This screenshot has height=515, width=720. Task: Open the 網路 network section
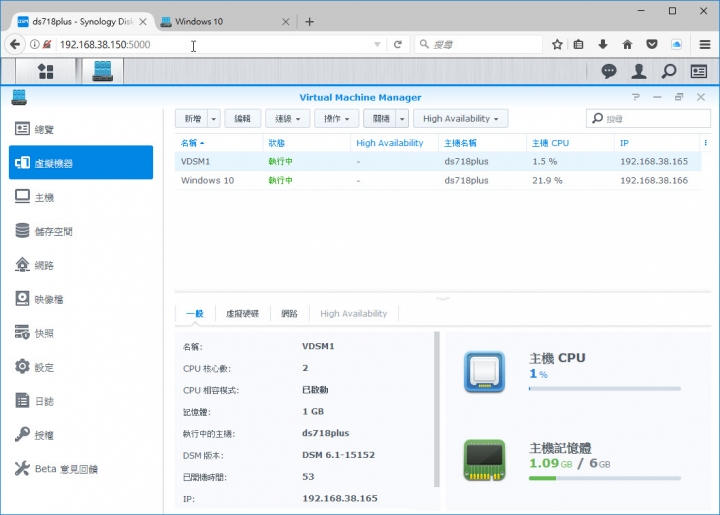coord(81,265)
